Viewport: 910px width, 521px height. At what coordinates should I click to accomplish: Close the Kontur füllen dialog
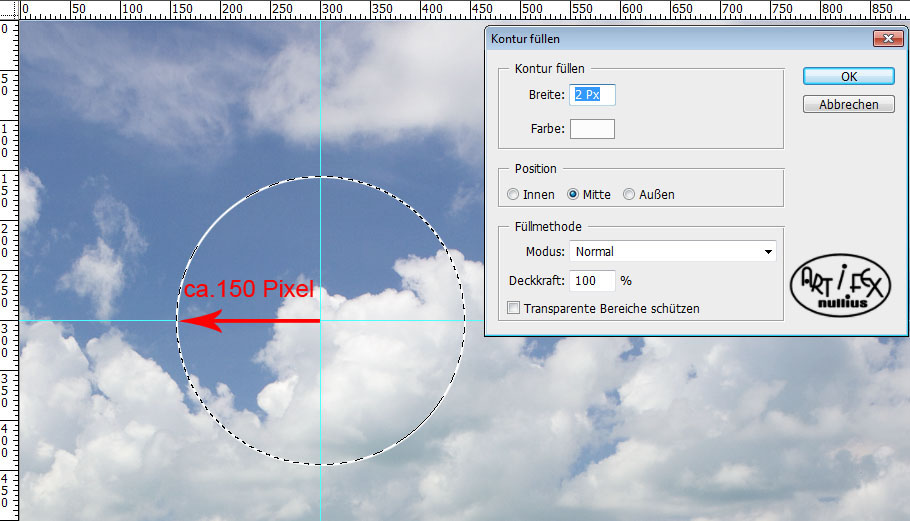[x=888, y=39]
